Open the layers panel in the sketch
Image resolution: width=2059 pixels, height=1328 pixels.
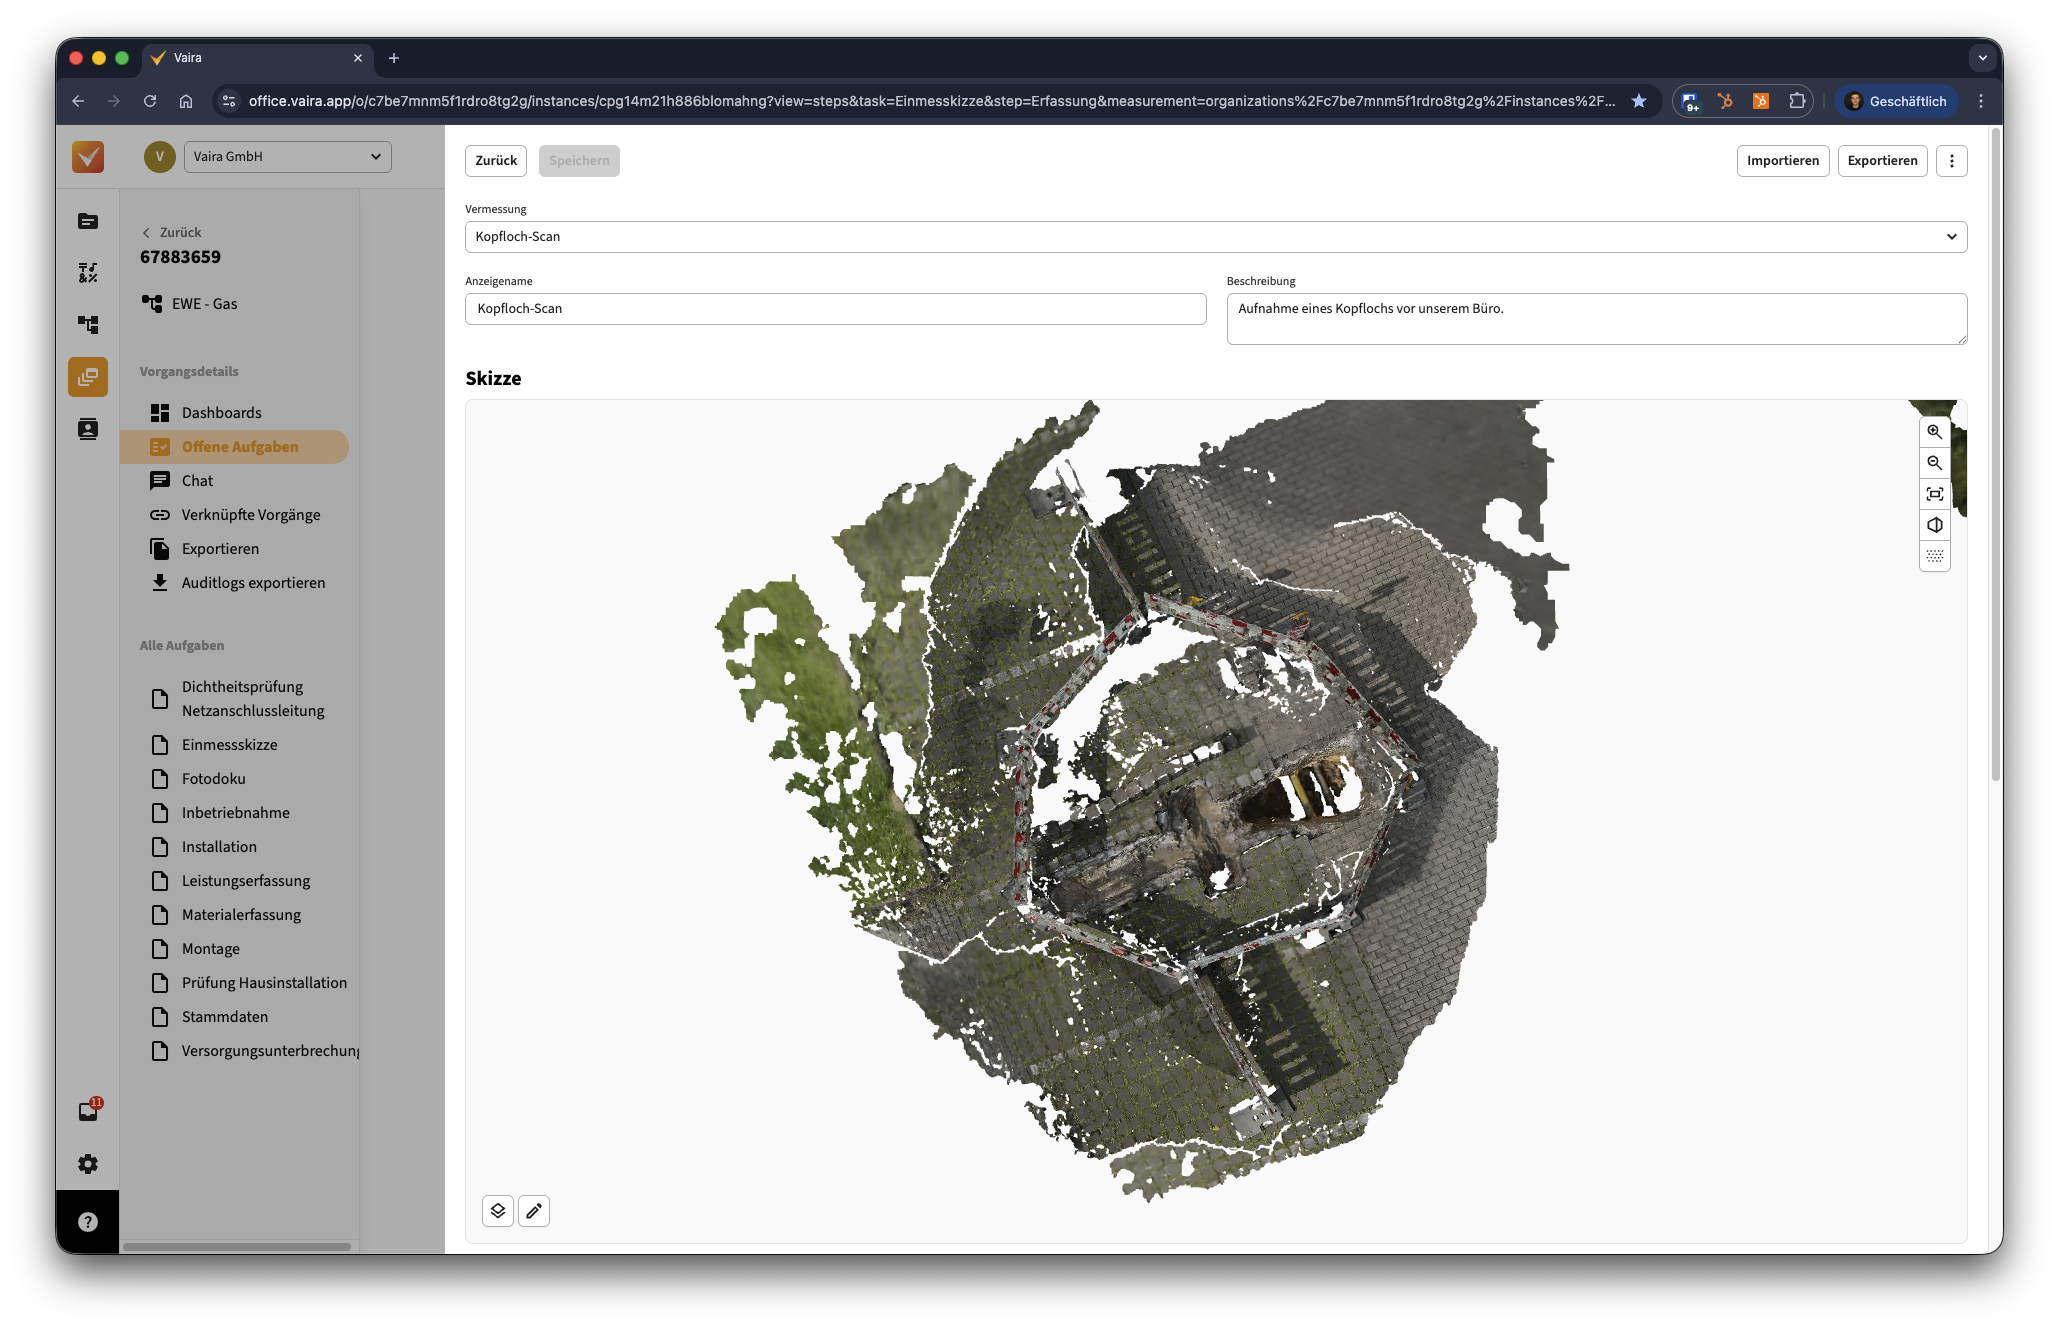pyautogui.click(x=498, y=1211)
